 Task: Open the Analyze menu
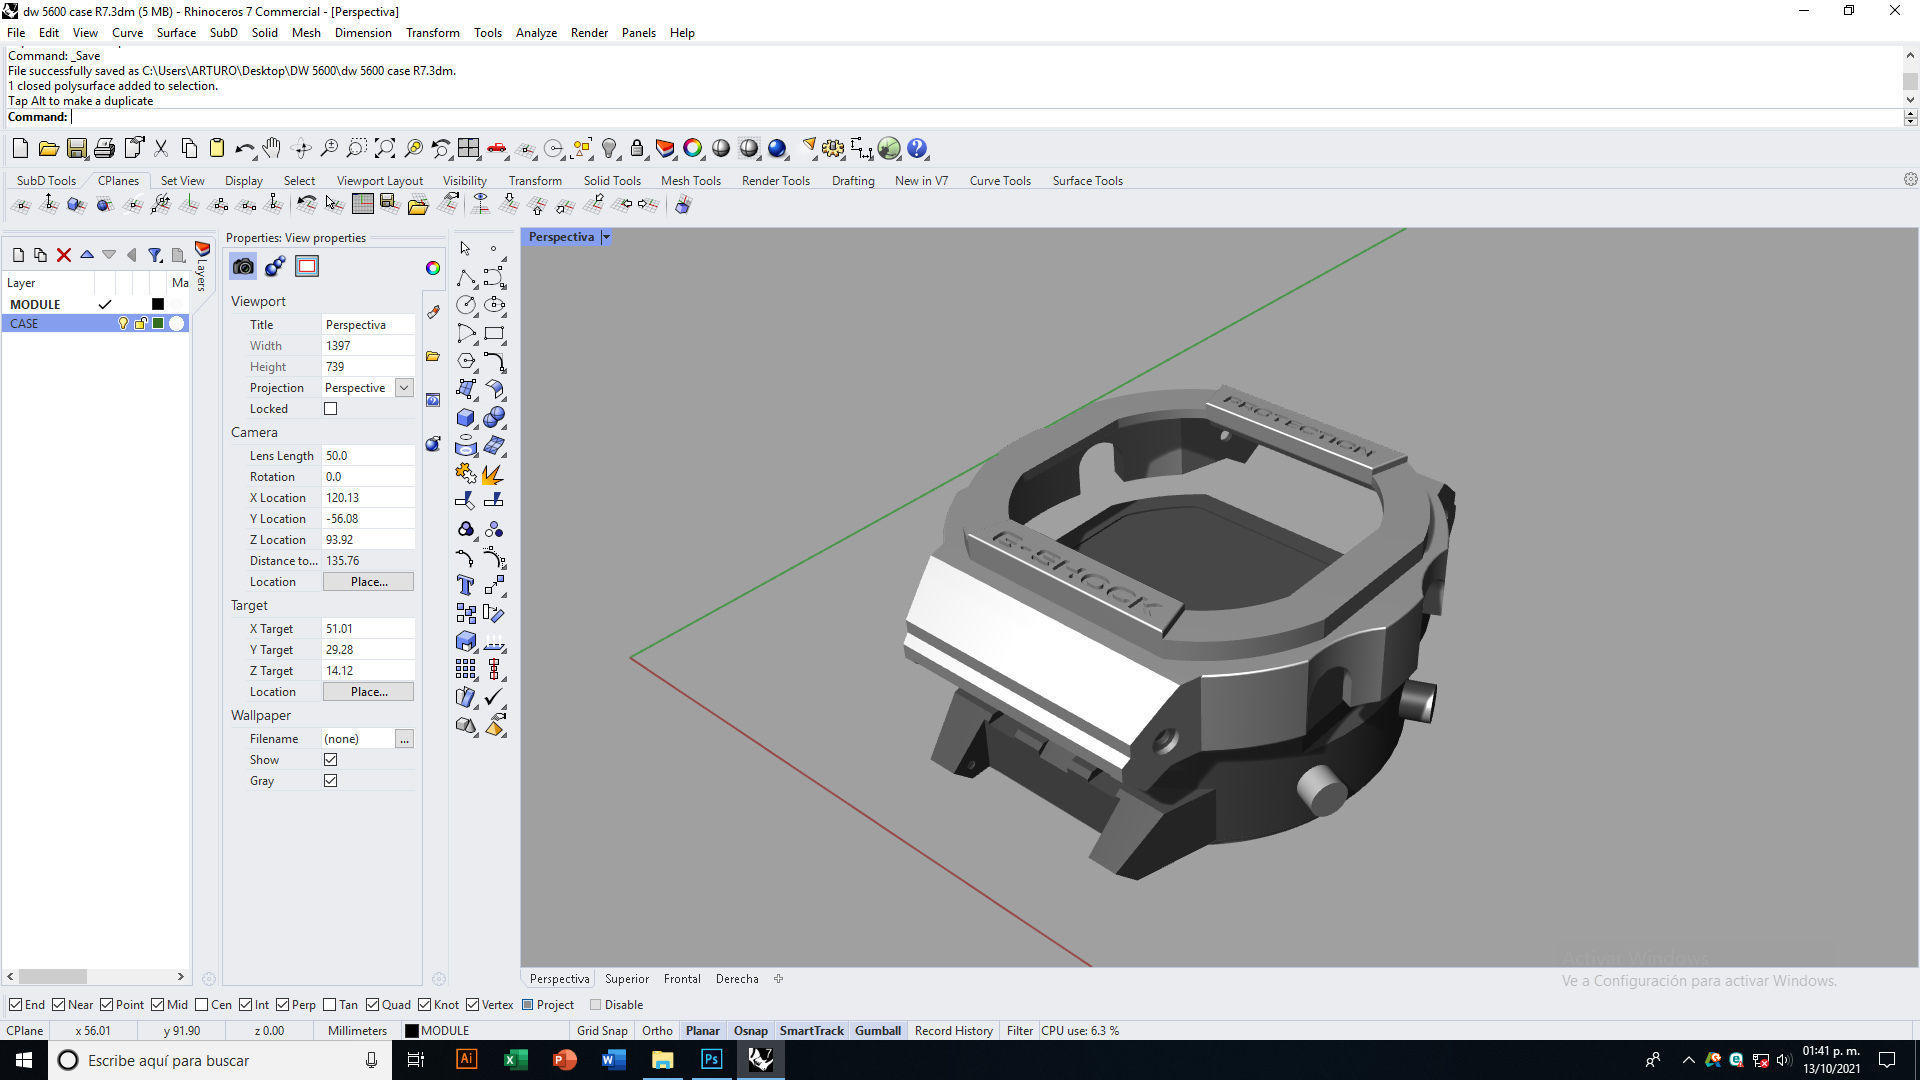coord(536,33)
